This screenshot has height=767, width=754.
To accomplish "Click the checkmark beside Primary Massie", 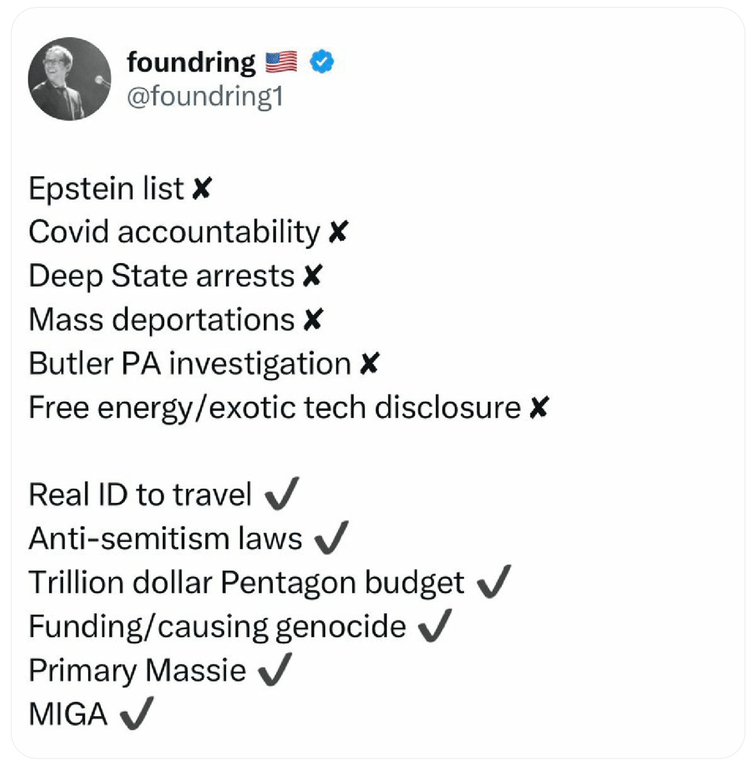I will [x=275, y=669].
